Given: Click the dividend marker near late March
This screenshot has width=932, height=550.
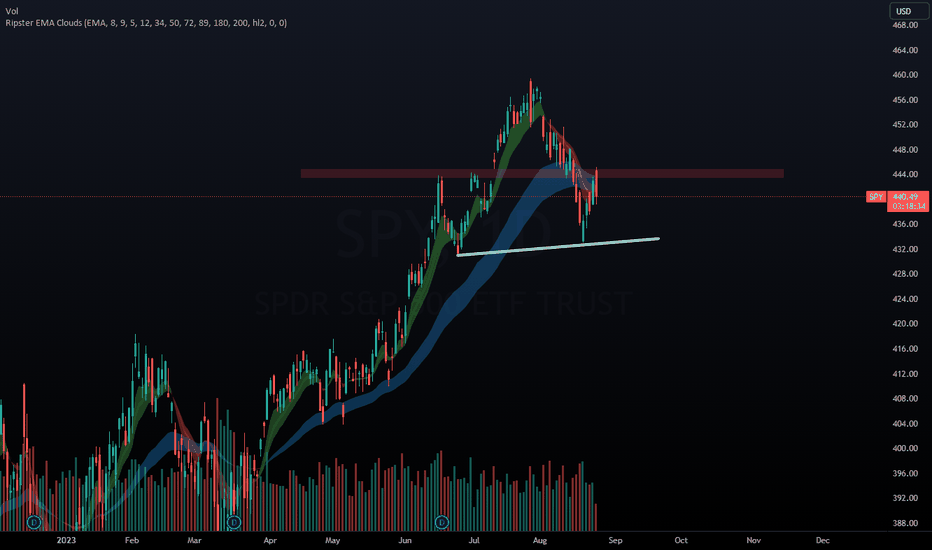Looking at the screenshot, I should coord(234,523).
